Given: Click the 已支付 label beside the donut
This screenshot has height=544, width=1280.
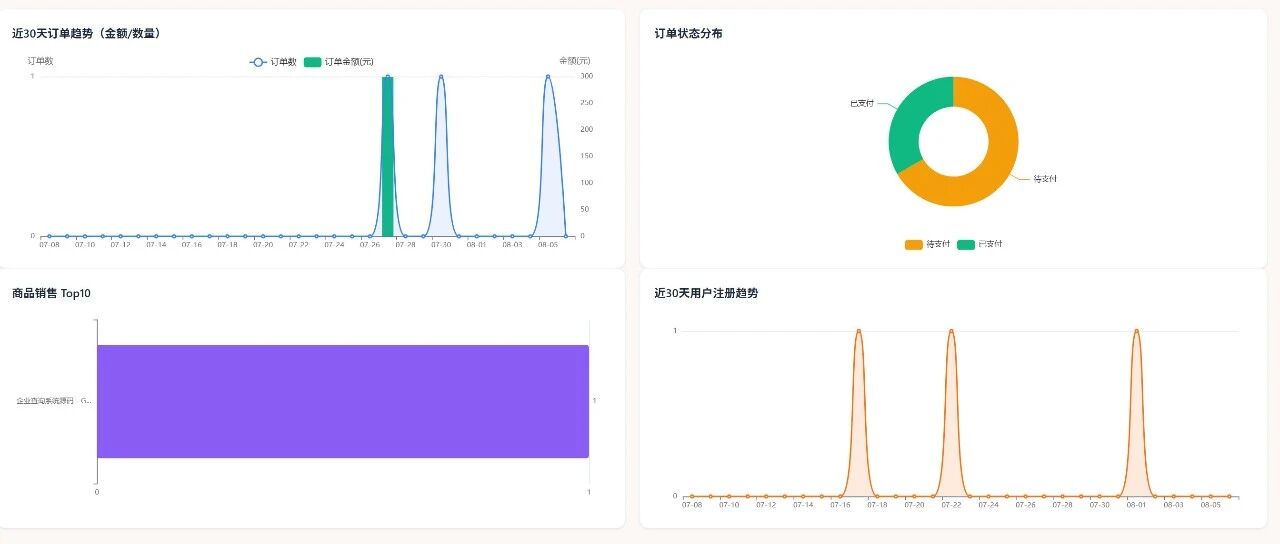Looking at the screenshot, I should [x=861, y=103].
